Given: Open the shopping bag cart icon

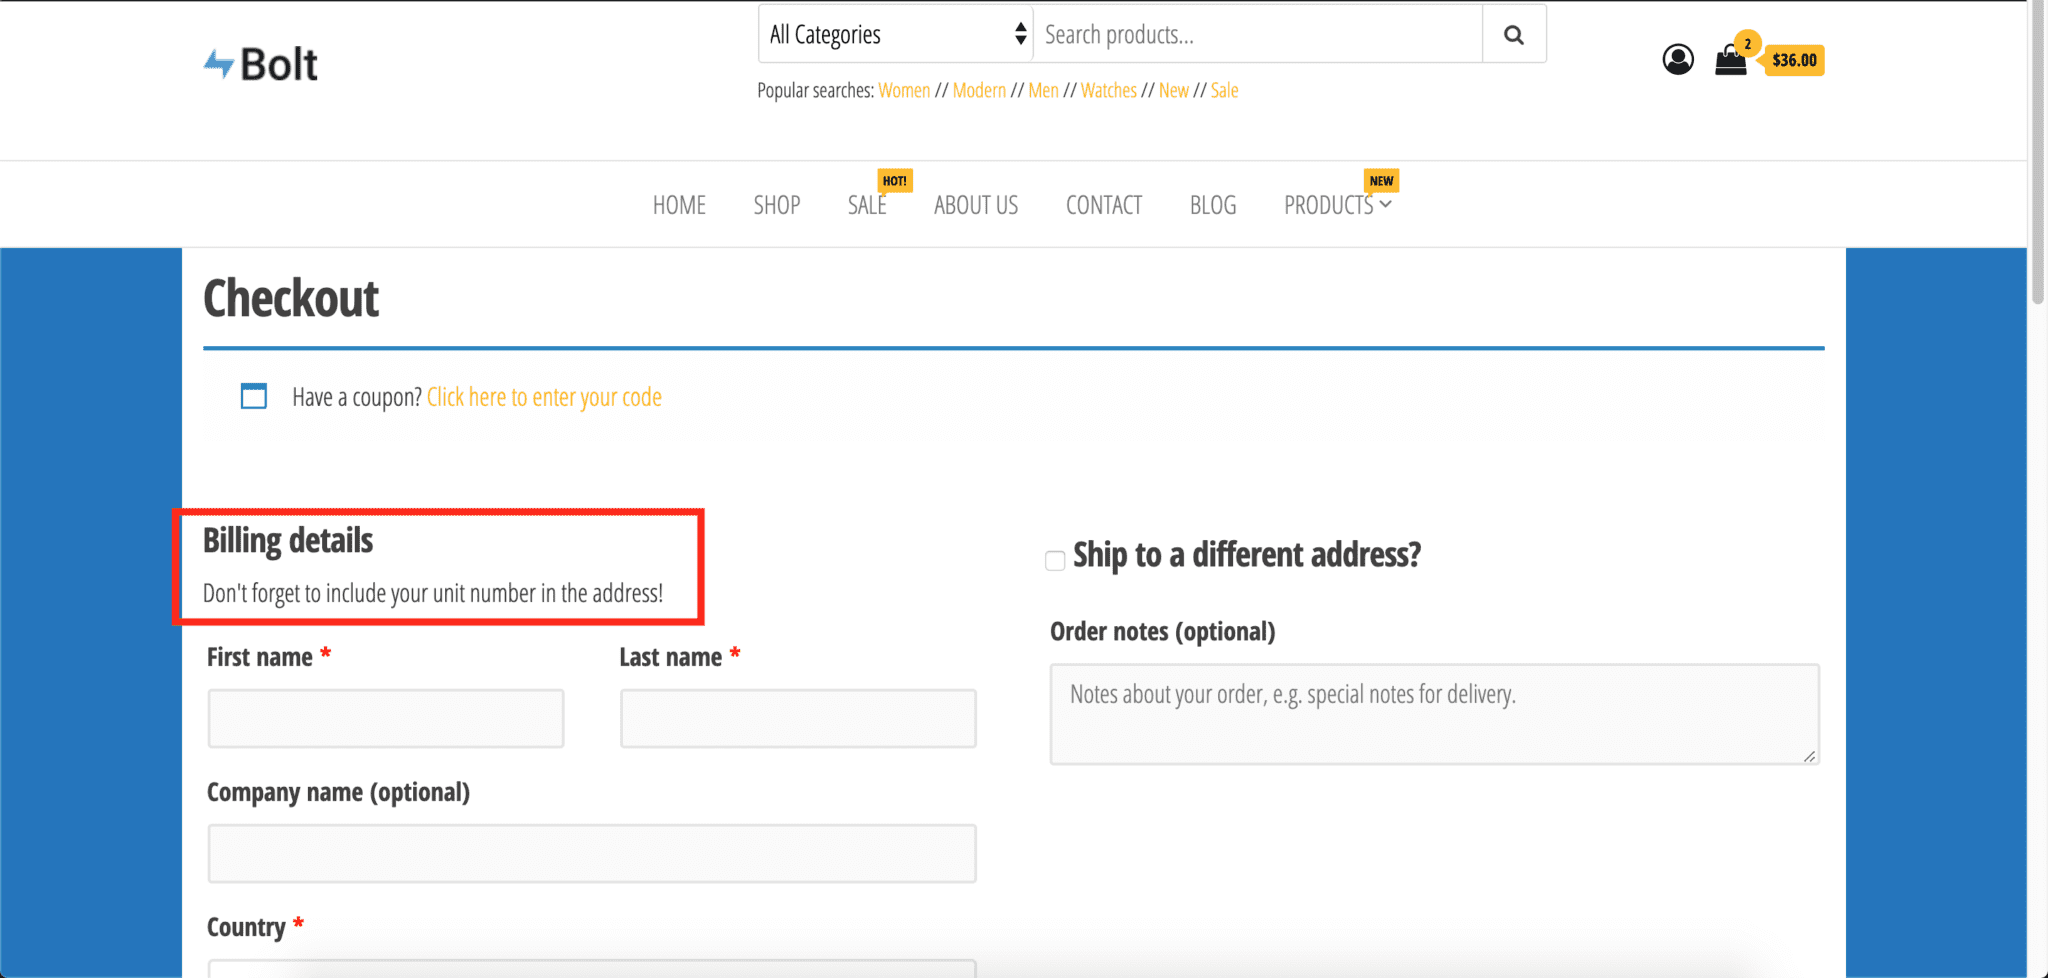Looking at the screenshot, I should (1731, 60).
